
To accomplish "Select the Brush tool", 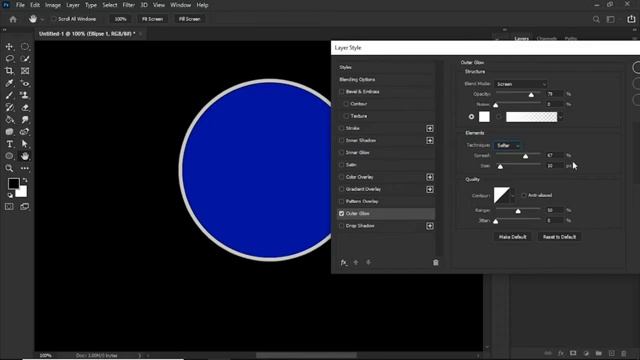I will tap(9, 96).
